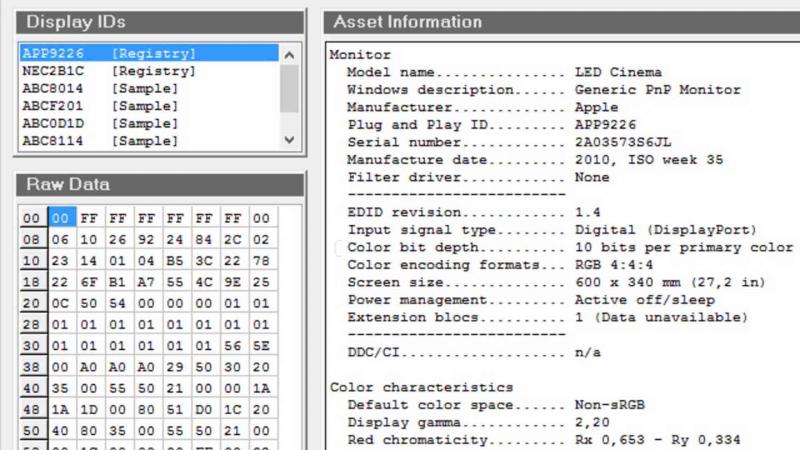Image resolution: width=800 pixels, height=450 pixels.
Task: Select byte 06 in row 08
Action: pos(62,239)
